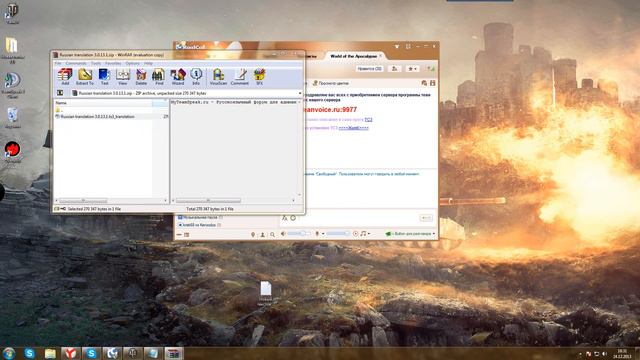Click the Test archive icon in WinRAR
The image size is (640, 360).
point(104,77)
